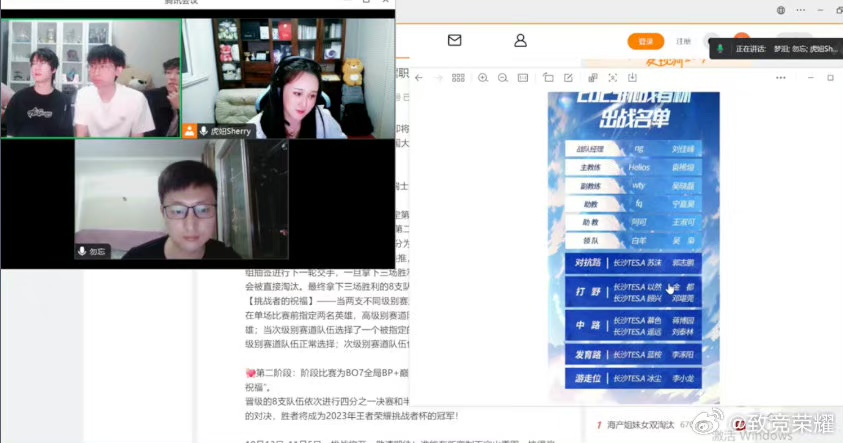Click the 发育路 row in lineup image
The width and height of the screenshot is (843, 443).
pos(633,355)
